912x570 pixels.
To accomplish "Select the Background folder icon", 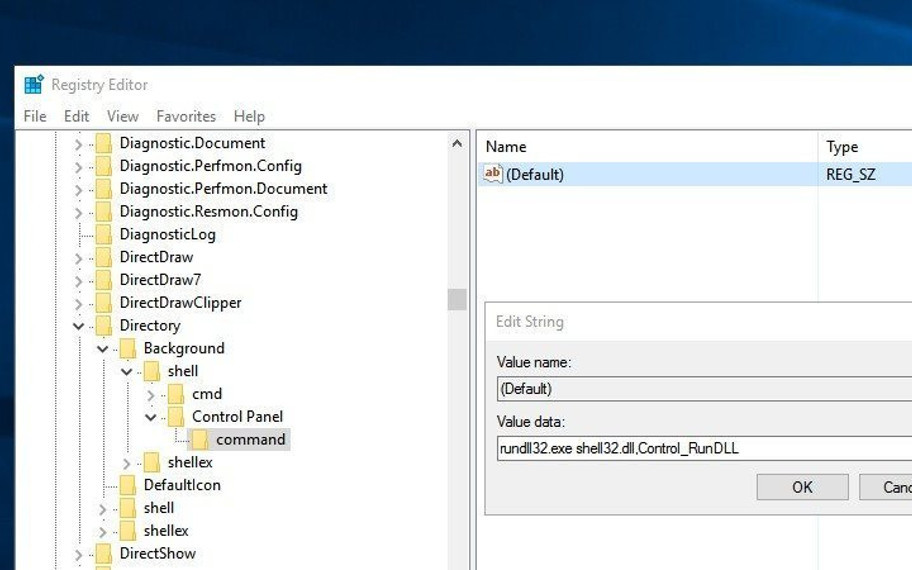I will pyautogui.click(x=127, y=348).
